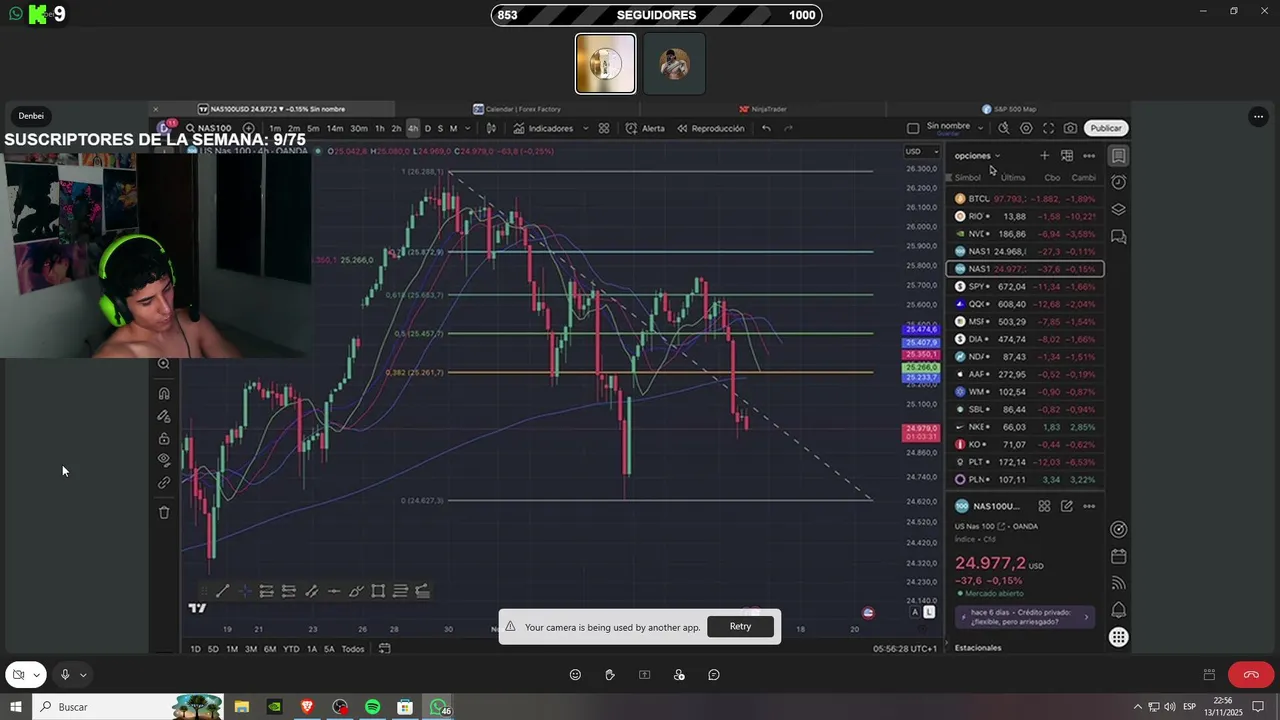The height and width of the screenshot is (720, 1280).
Task: Open the camera options dropdown arrow
Action: 37,675
